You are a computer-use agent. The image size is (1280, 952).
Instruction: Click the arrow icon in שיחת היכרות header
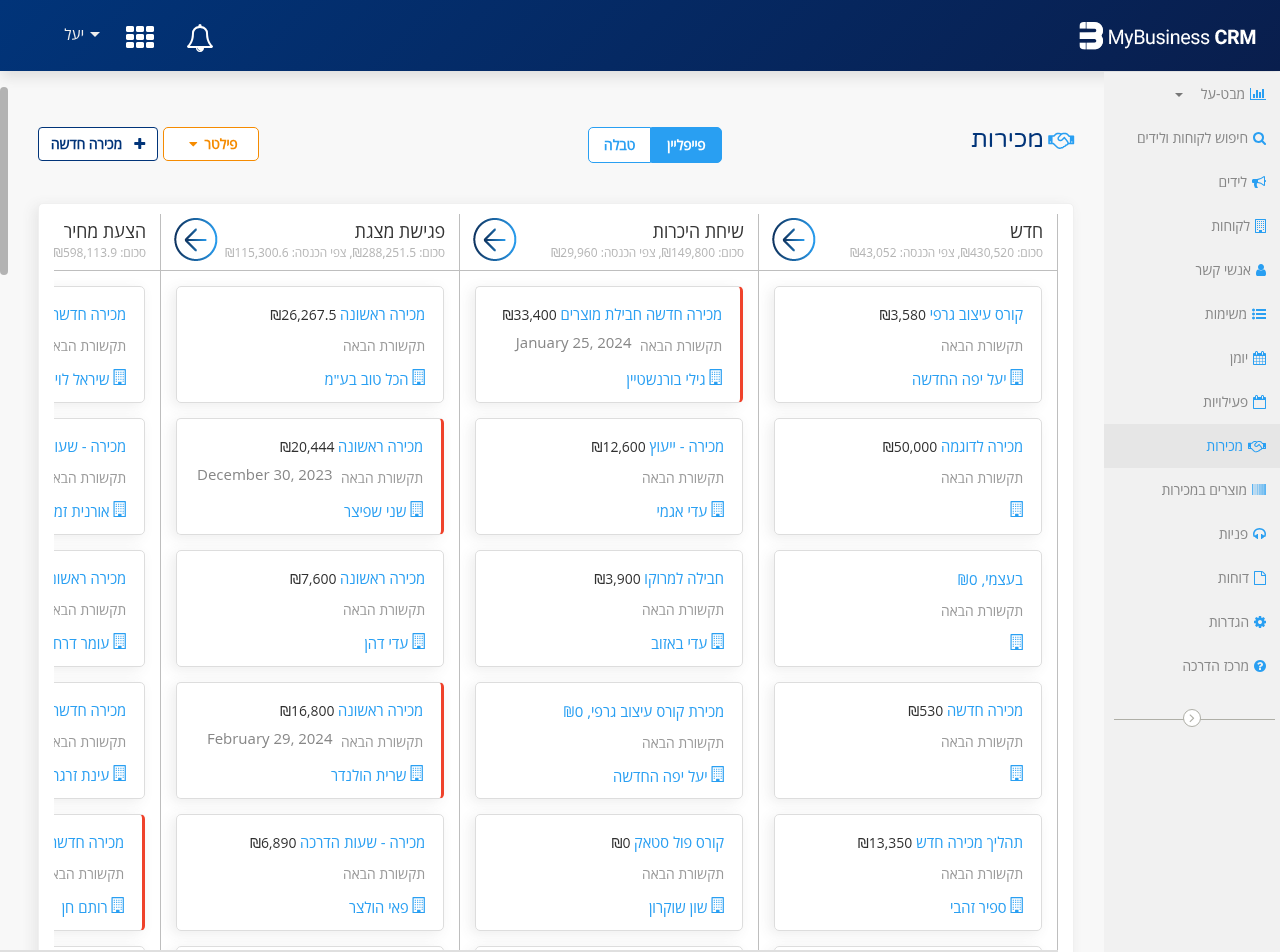tap(495, 240)
